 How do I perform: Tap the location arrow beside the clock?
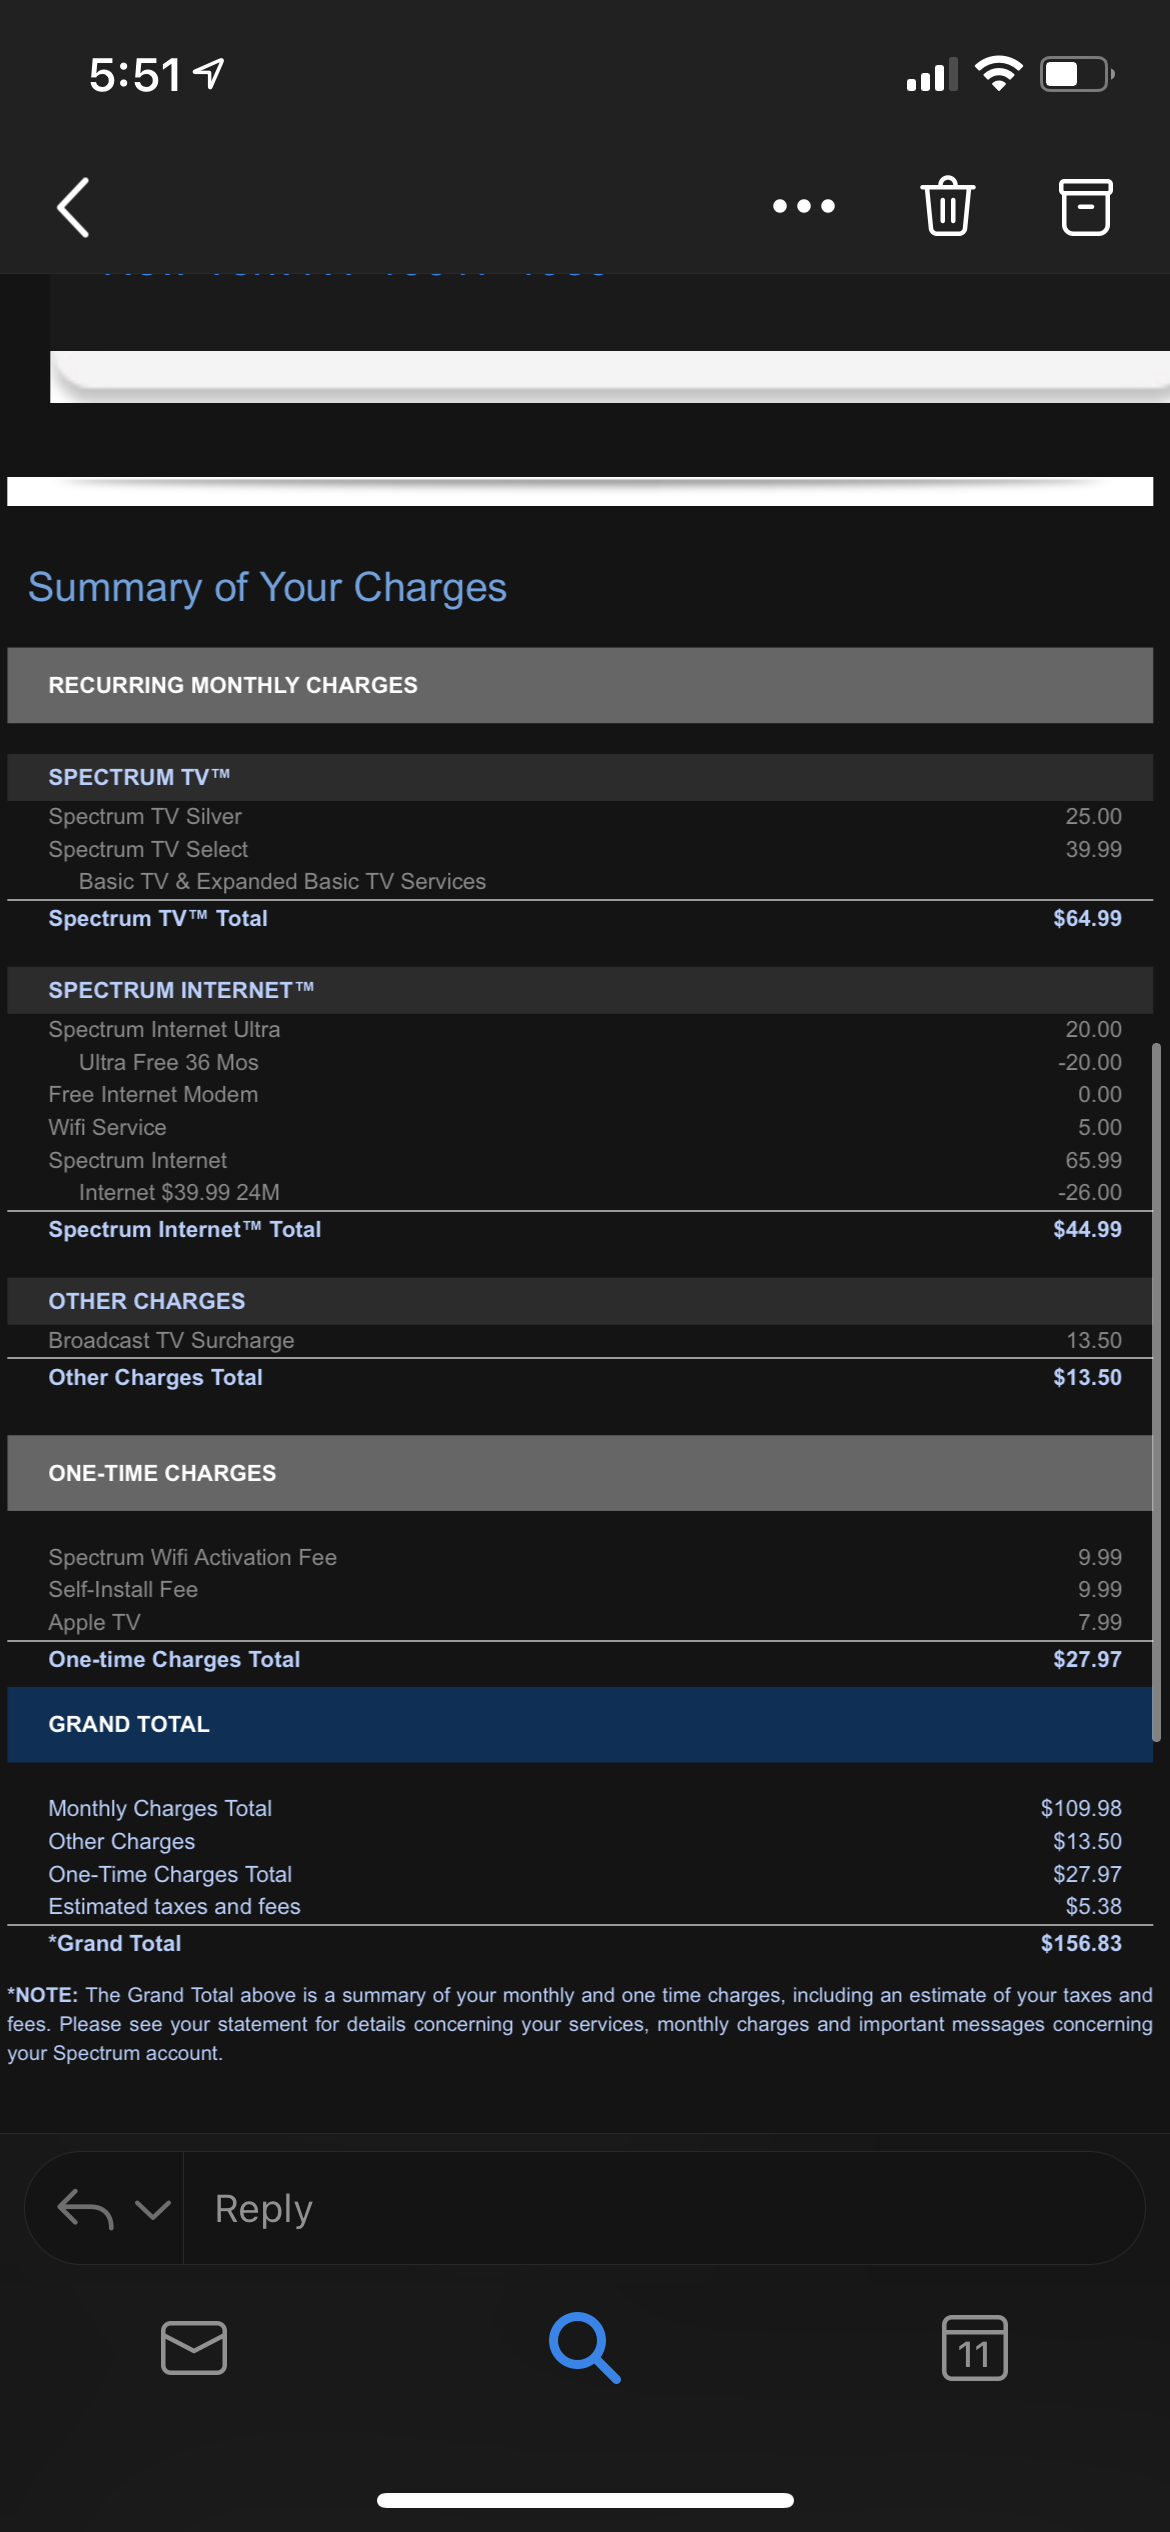pyautogui.click(x=208, y=73)
